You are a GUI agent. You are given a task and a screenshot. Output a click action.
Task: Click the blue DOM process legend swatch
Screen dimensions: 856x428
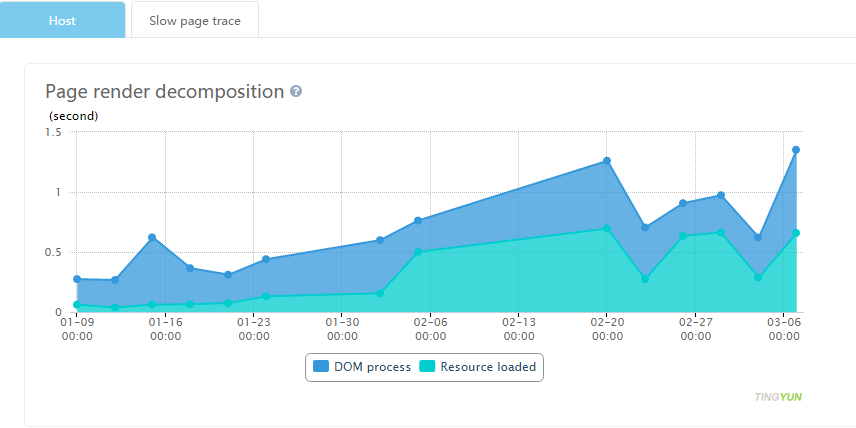pyautogui.click(x=322, y=367)
